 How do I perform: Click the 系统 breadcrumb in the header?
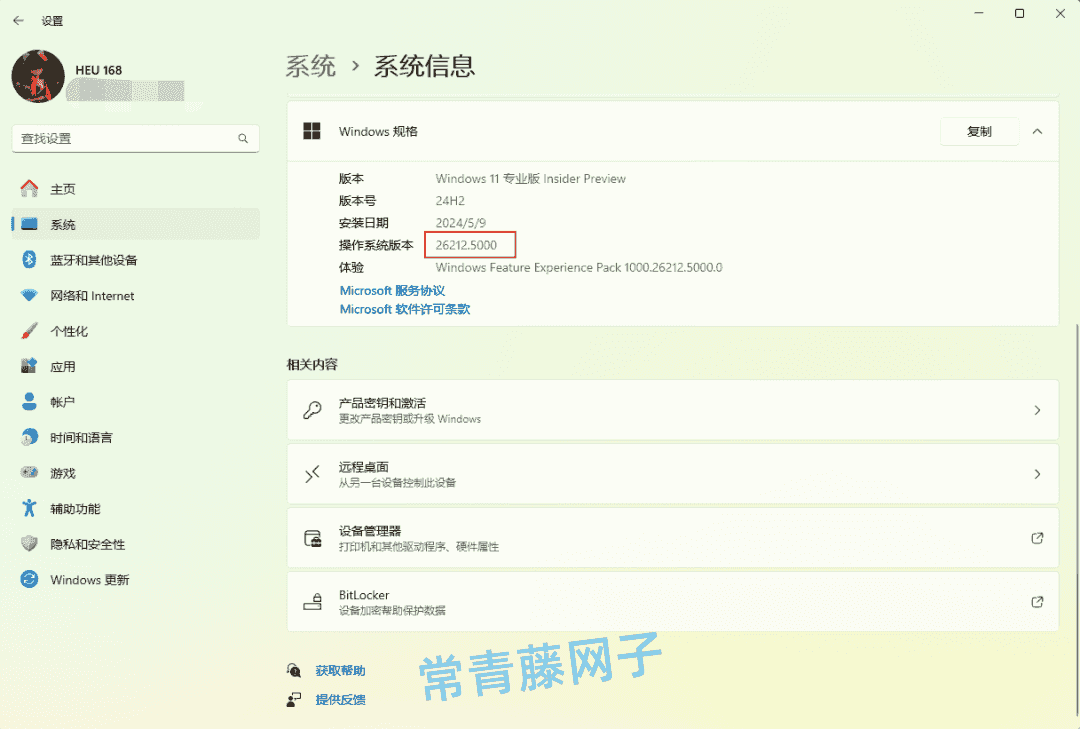click(x=311, y=66)
